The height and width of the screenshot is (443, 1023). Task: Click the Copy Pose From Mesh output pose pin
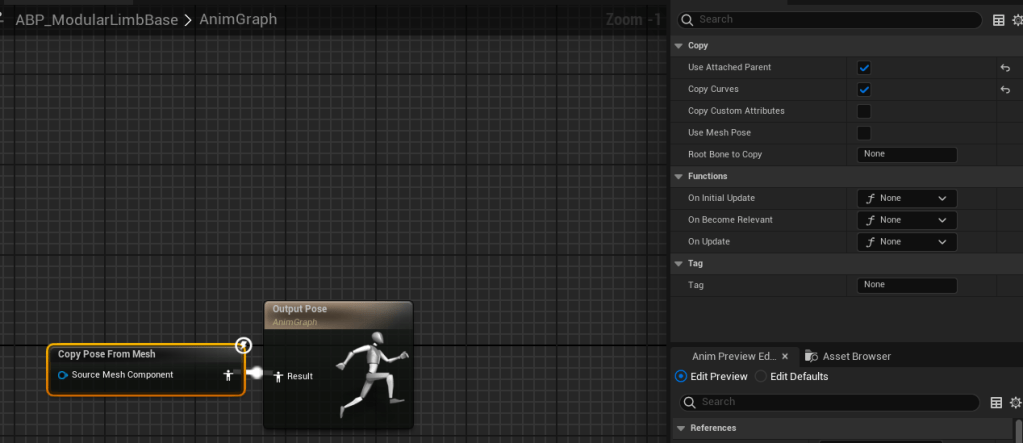(228, 375)
